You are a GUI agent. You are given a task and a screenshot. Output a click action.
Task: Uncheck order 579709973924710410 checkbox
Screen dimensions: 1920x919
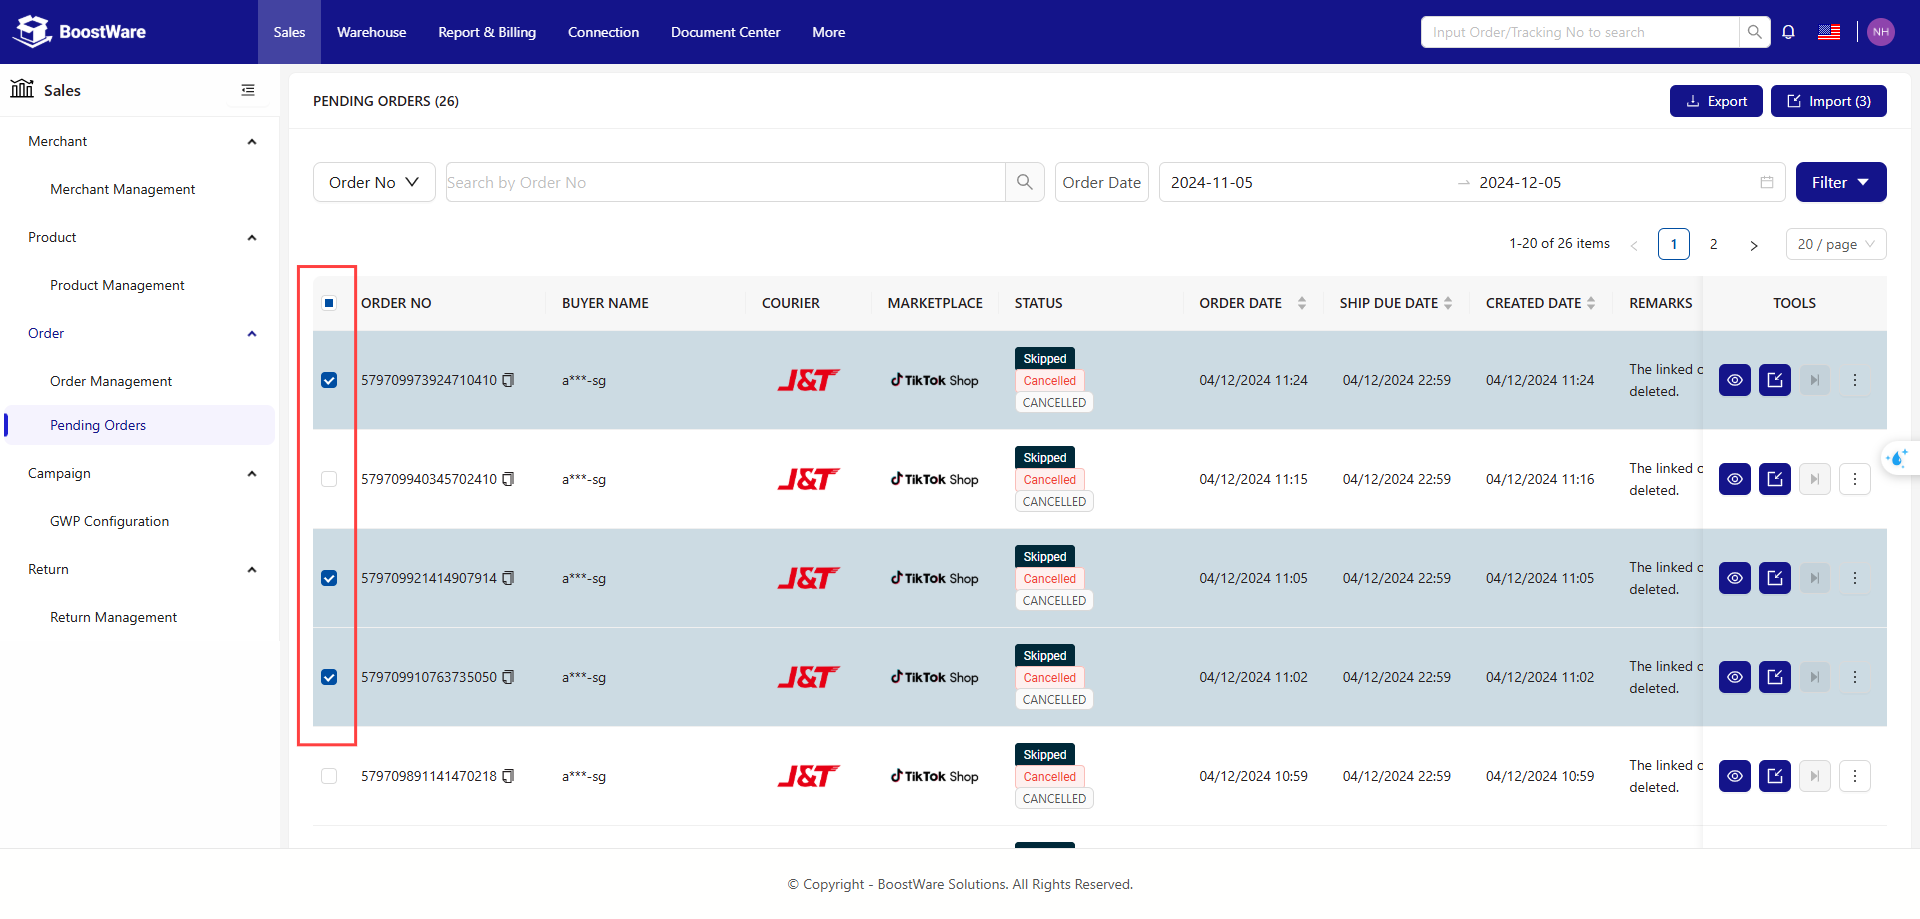pos(329,380)
